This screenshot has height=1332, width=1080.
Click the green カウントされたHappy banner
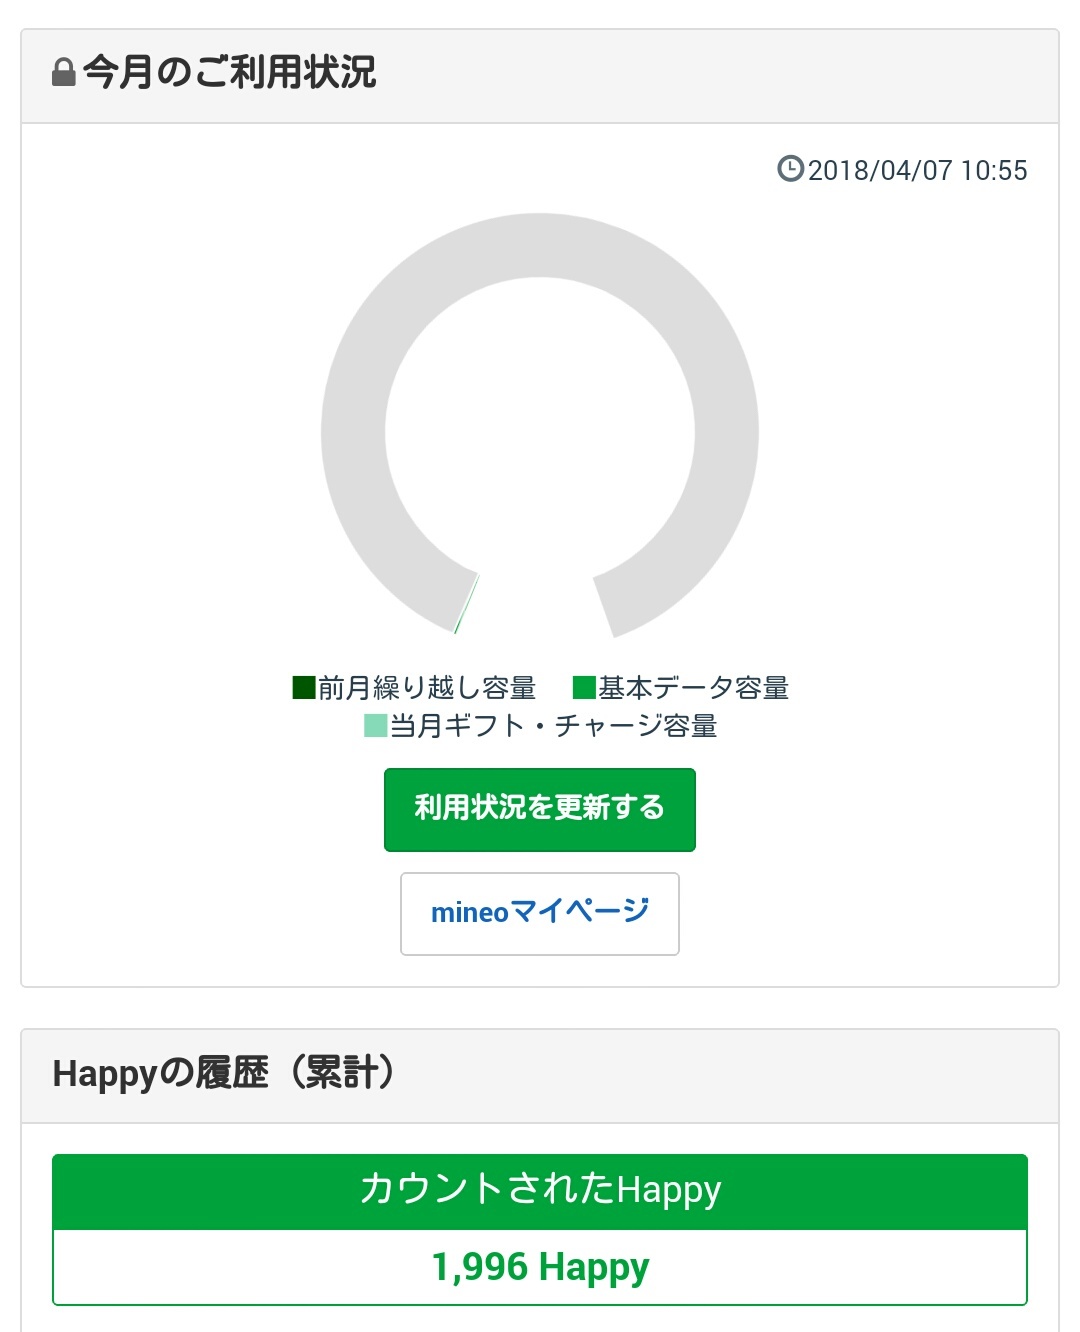pos(540,1190)
